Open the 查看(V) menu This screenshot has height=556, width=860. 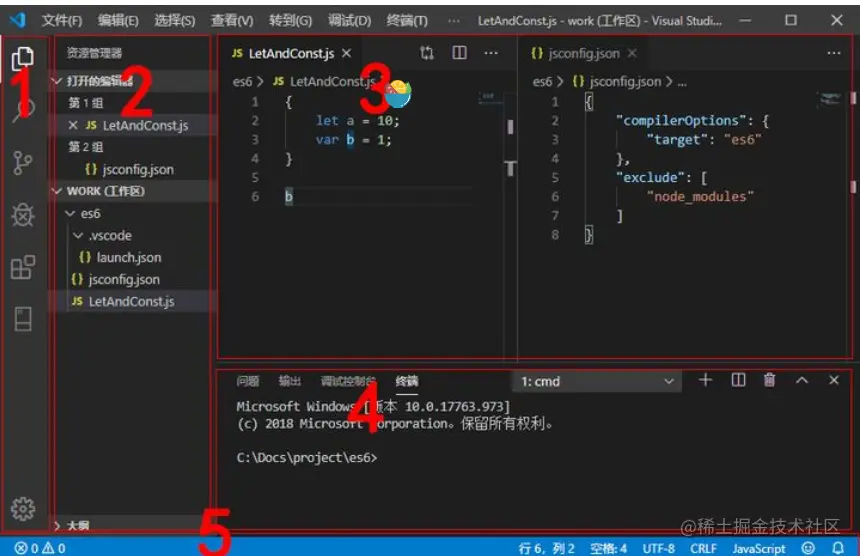[232, 21]
